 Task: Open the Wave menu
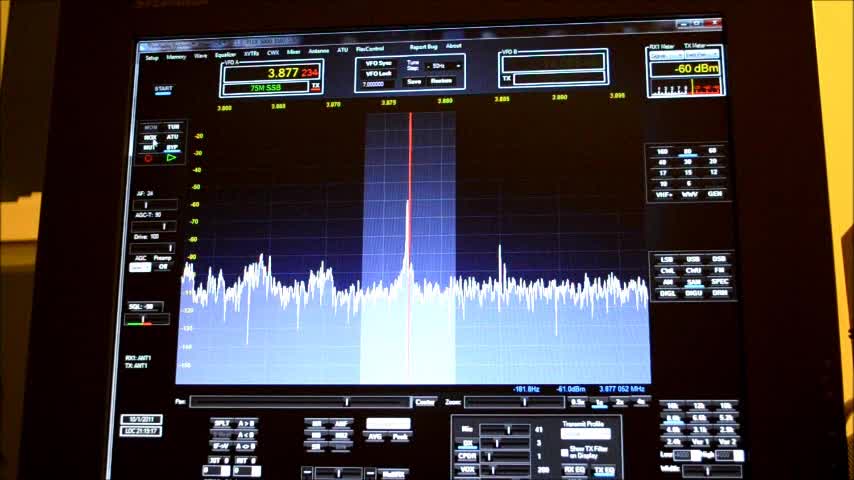(200, 56)
